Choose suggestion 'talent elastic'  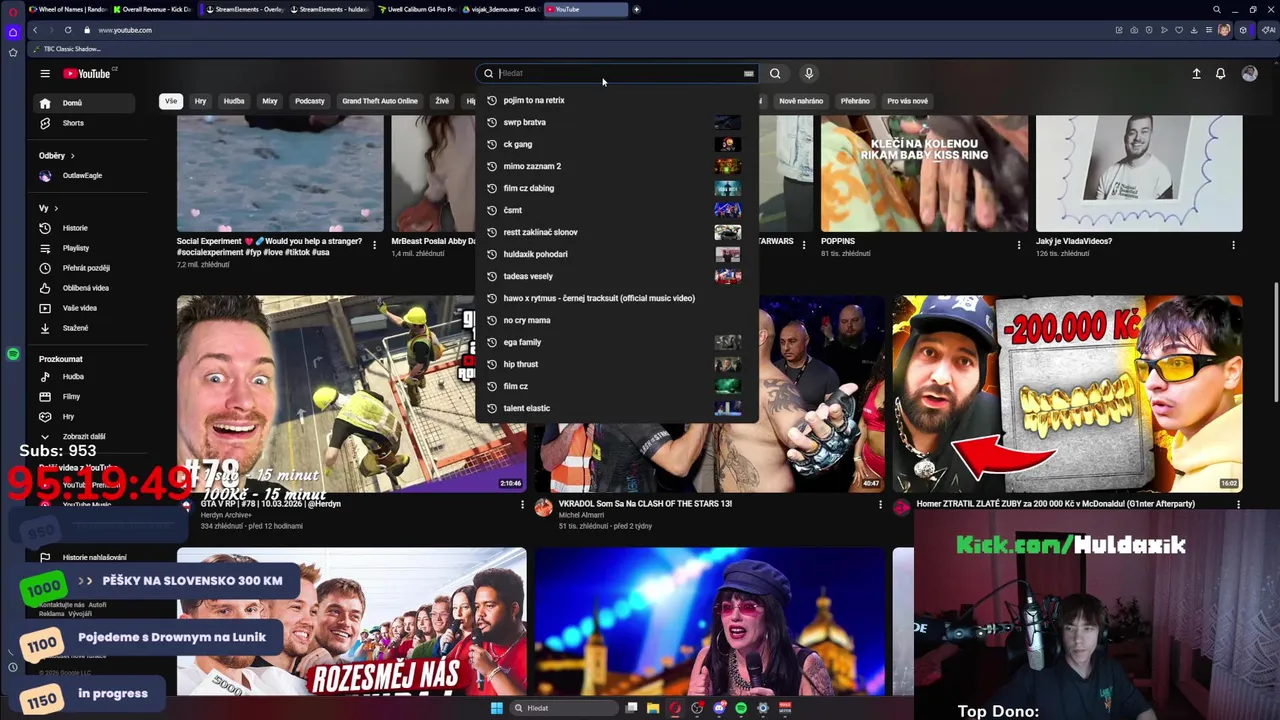pos(616,408)
